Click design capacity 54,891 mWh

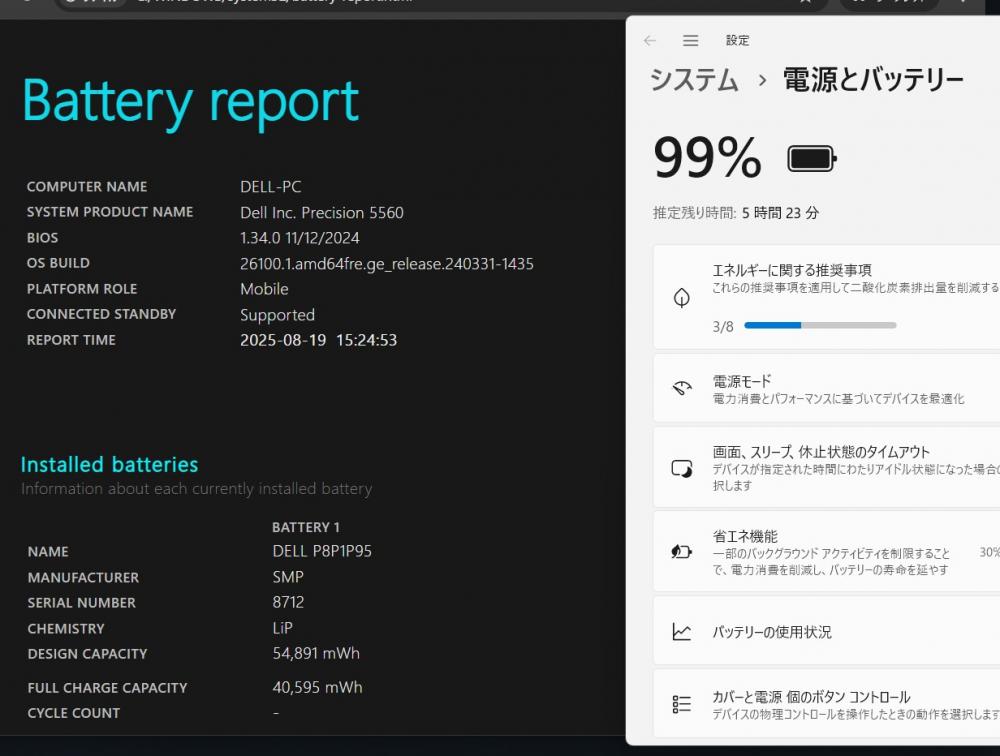click(x=316, y=653)
